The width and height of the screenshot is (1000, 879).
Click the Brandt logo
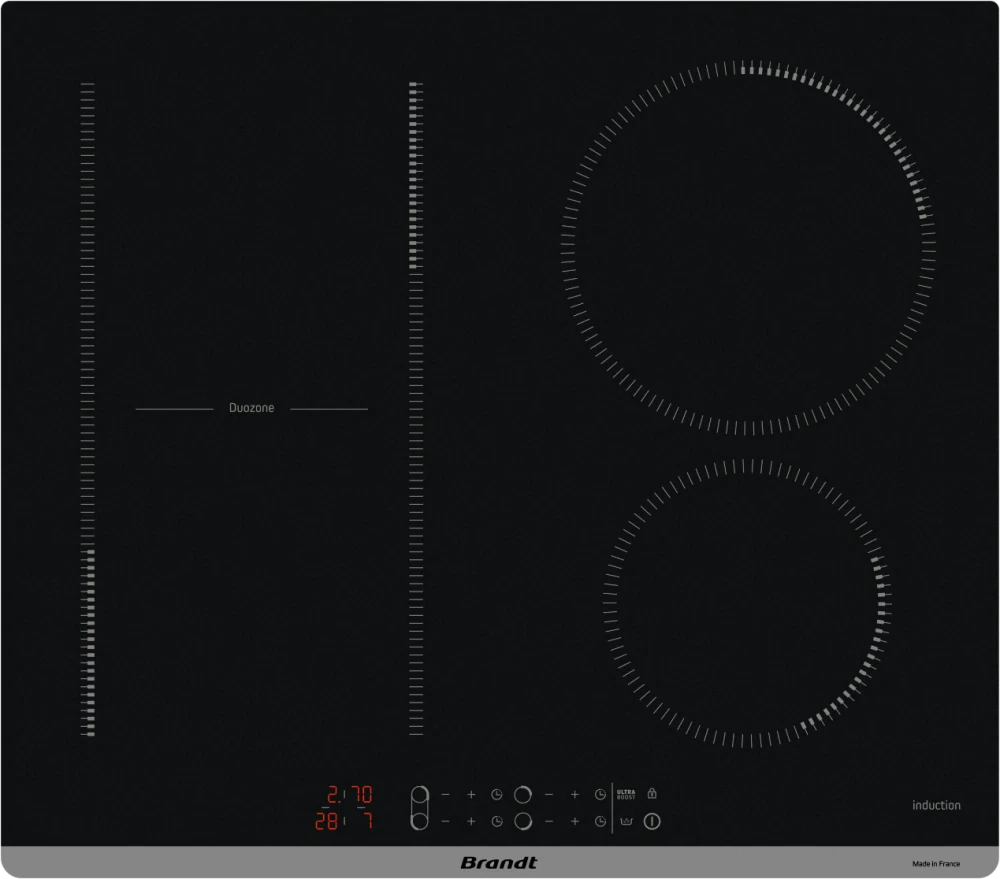[499, 862]
